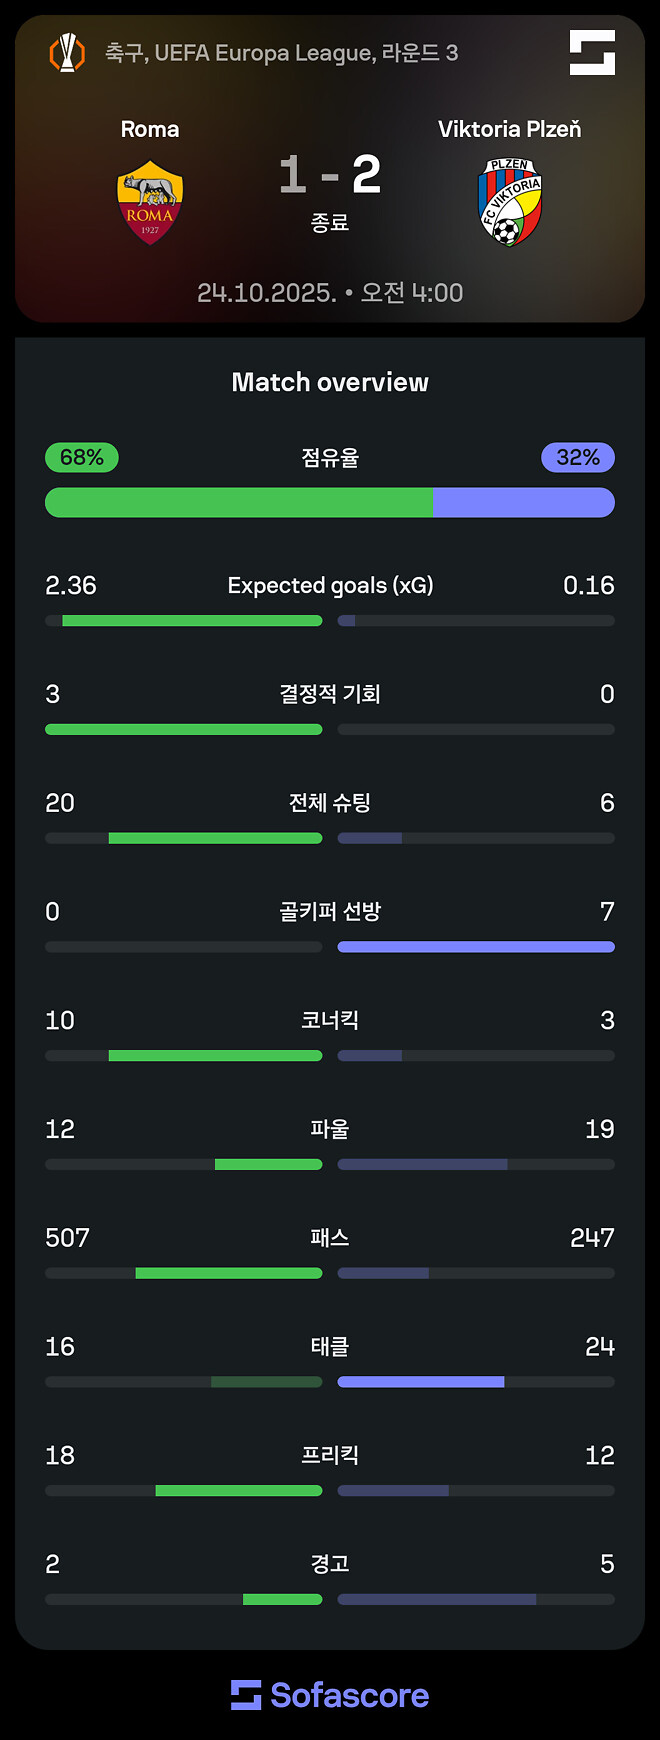Open the Viktoria Plzeň team name

(x=510, y=128)
